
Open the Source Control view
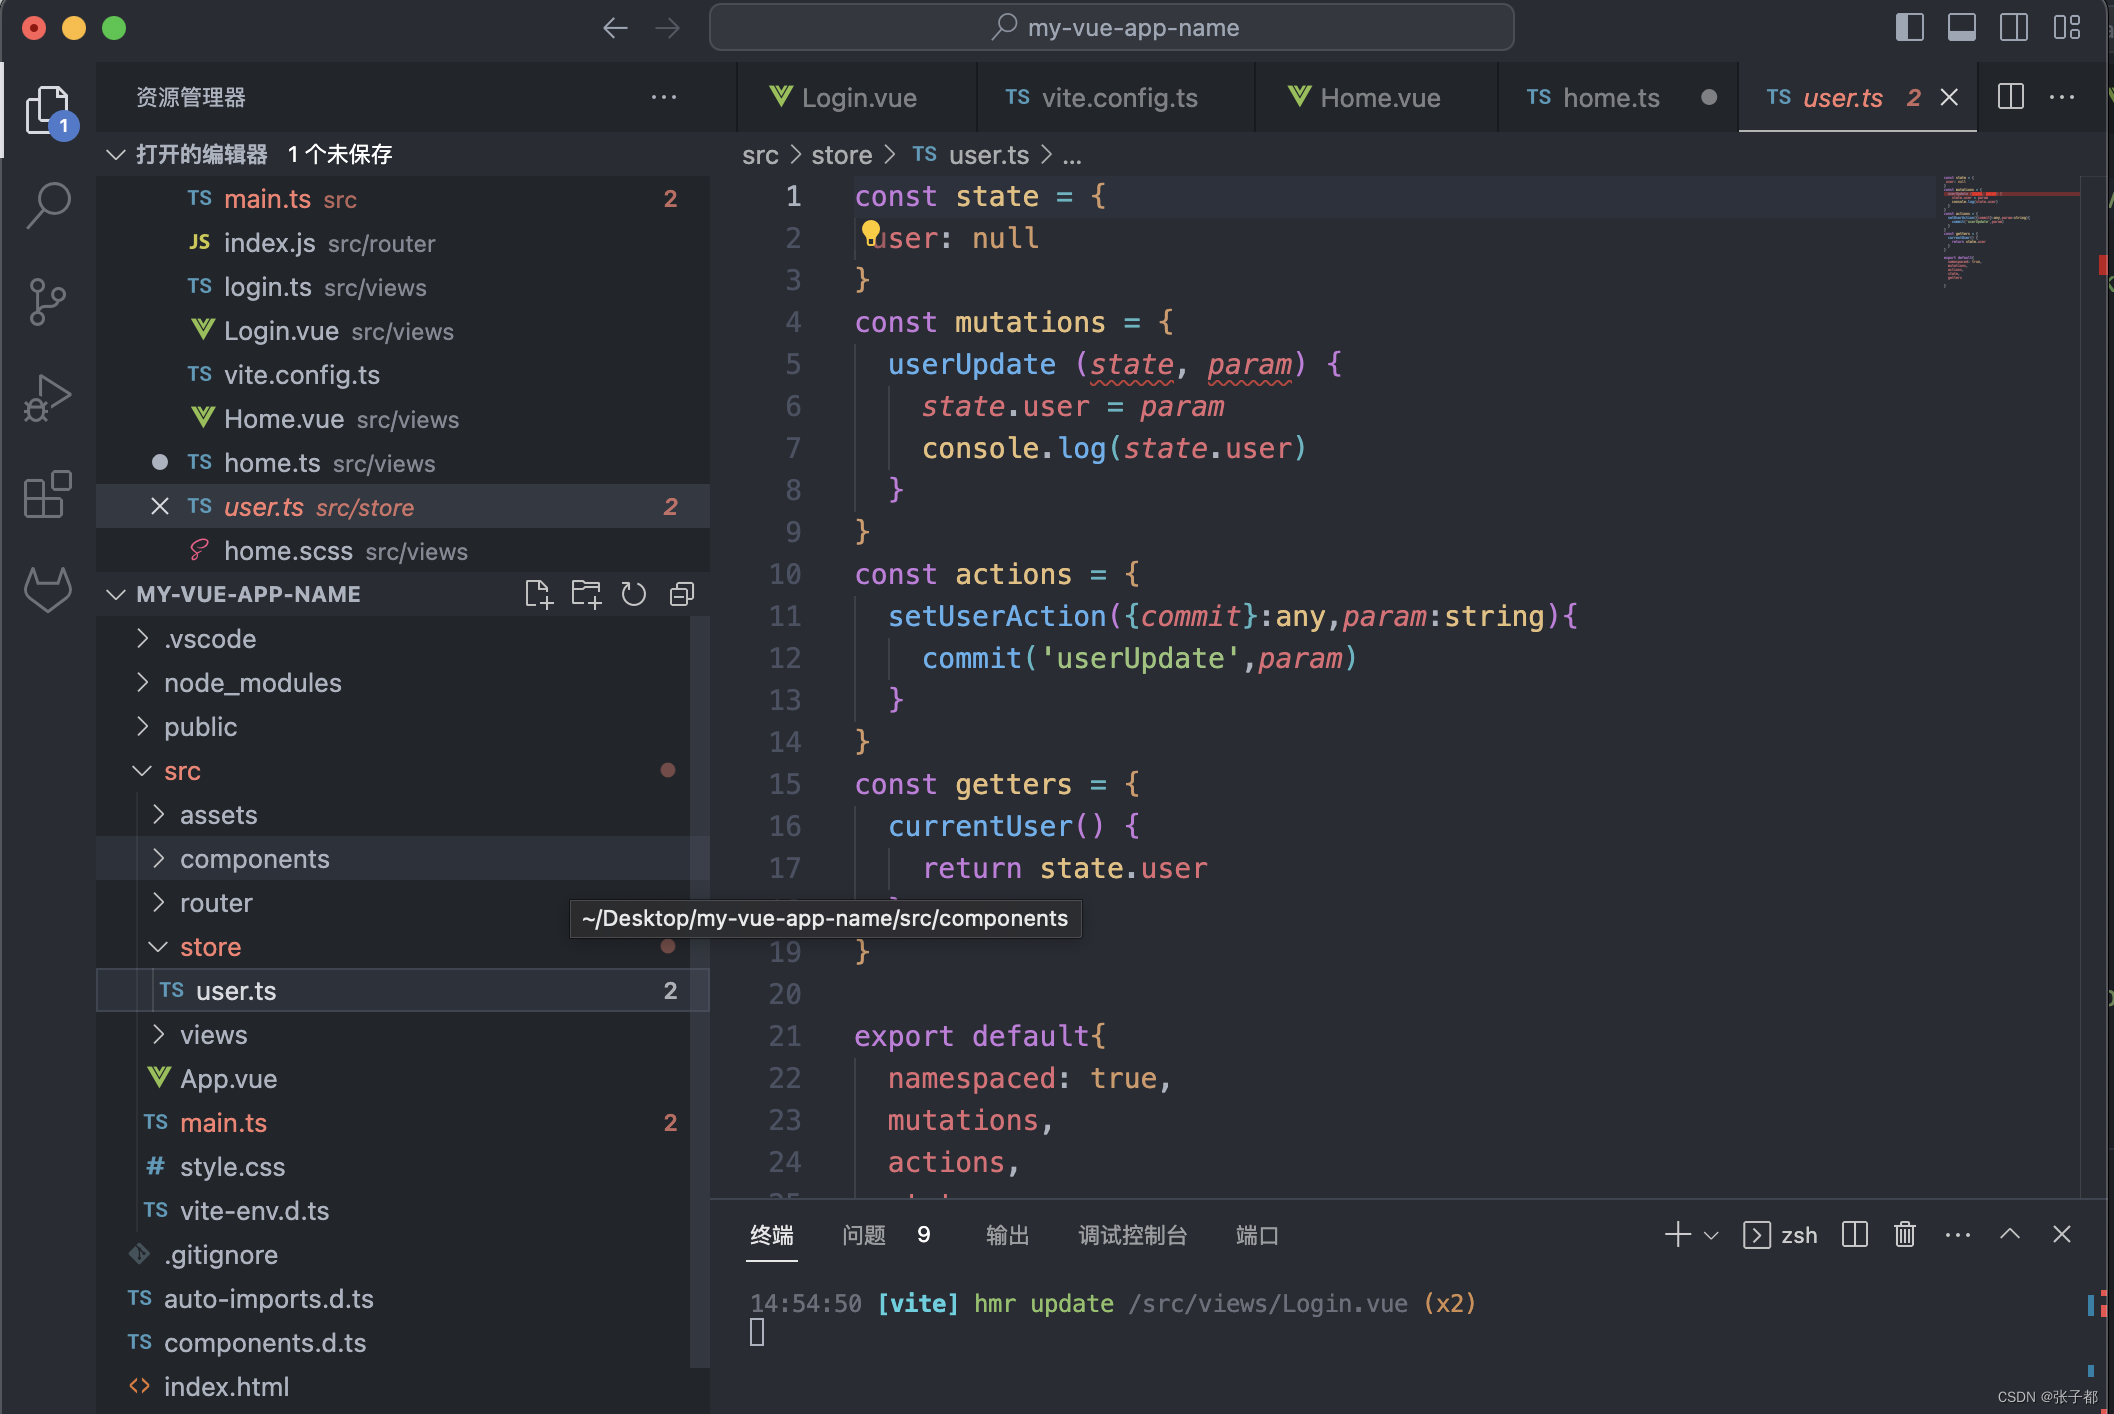coord(48,301)
